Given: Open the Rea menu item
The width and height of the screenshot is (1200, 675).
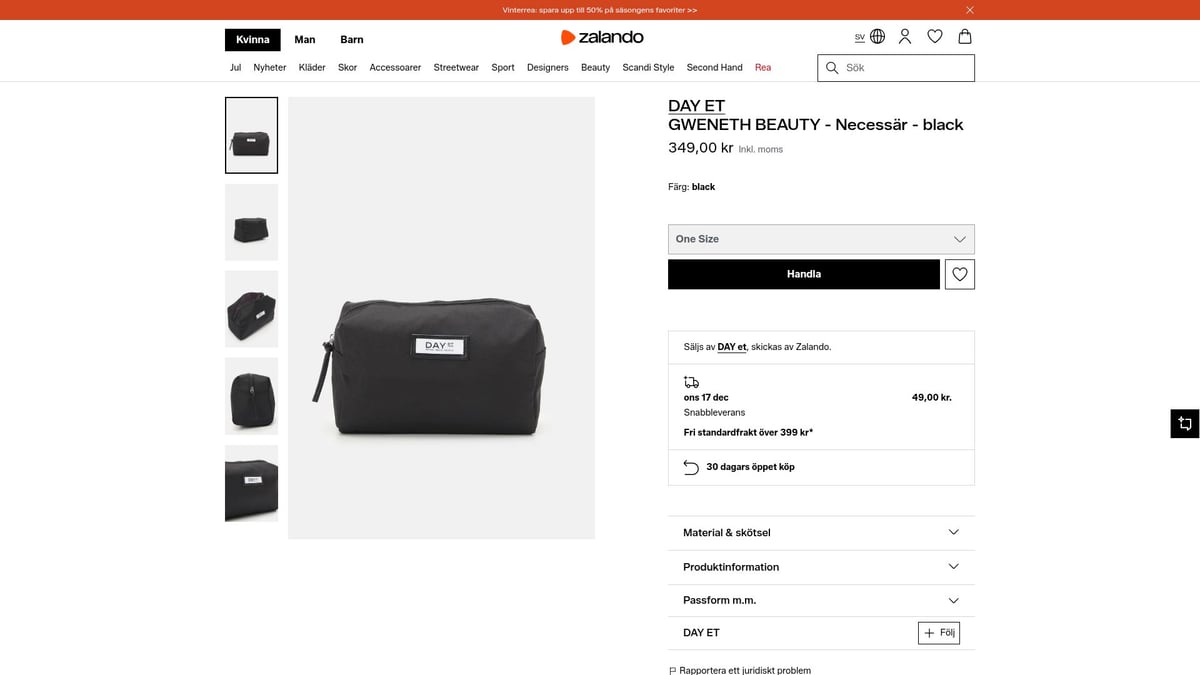Looking at the screenshot, I should tap(763, 67).
